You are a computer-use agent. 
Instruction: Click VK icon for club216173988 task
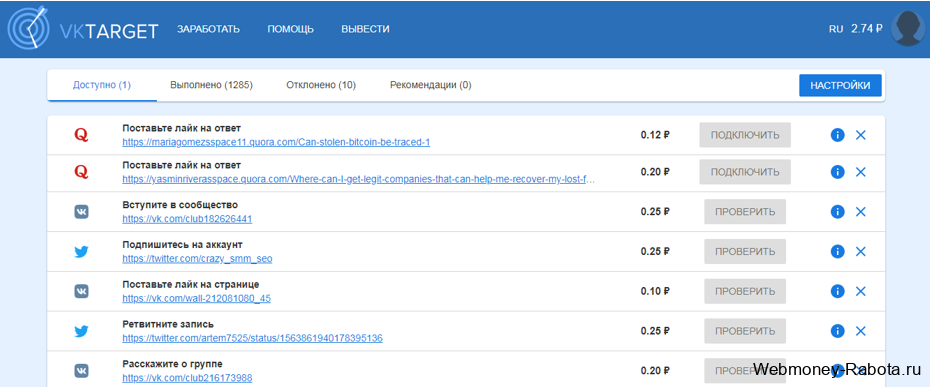click(x=81, y=371)
